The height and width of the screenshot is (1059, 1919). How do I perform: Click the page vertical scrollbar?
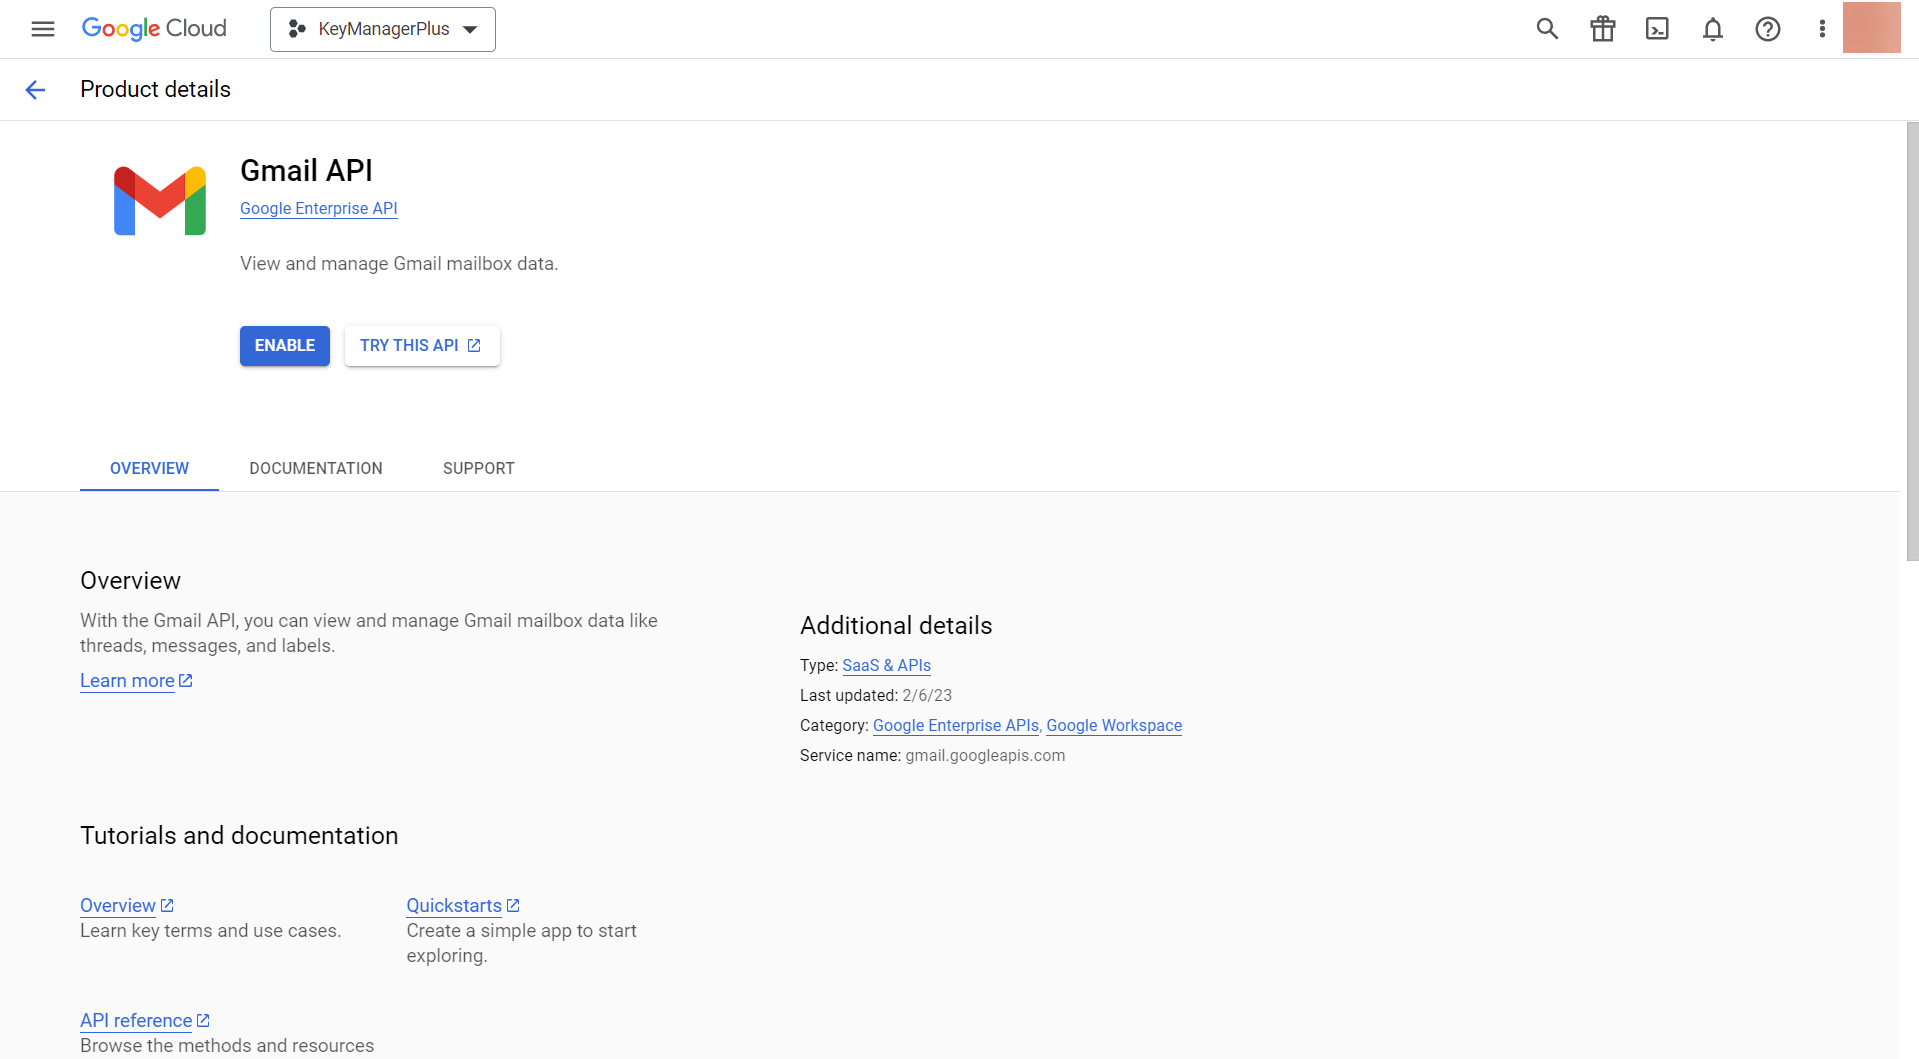(x=1912, y=341)
